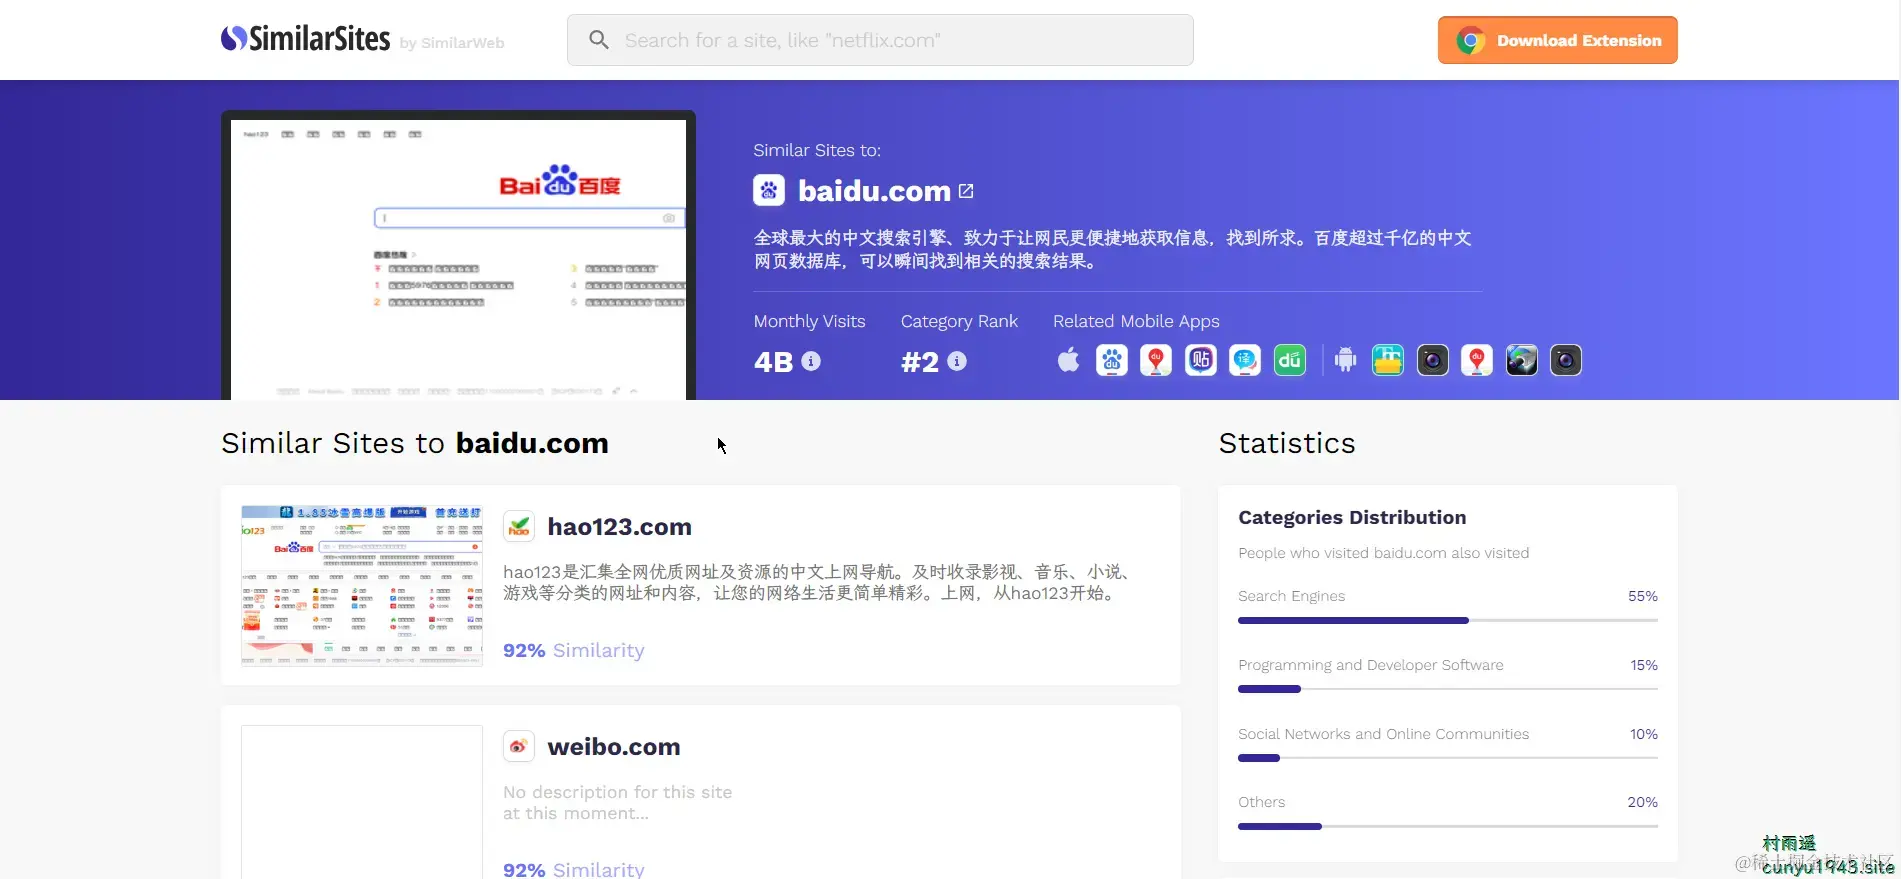Click the Statistics section heading
Image resolution: width=1901 pixels, height=879 pixels.
tap(1287, 443)
